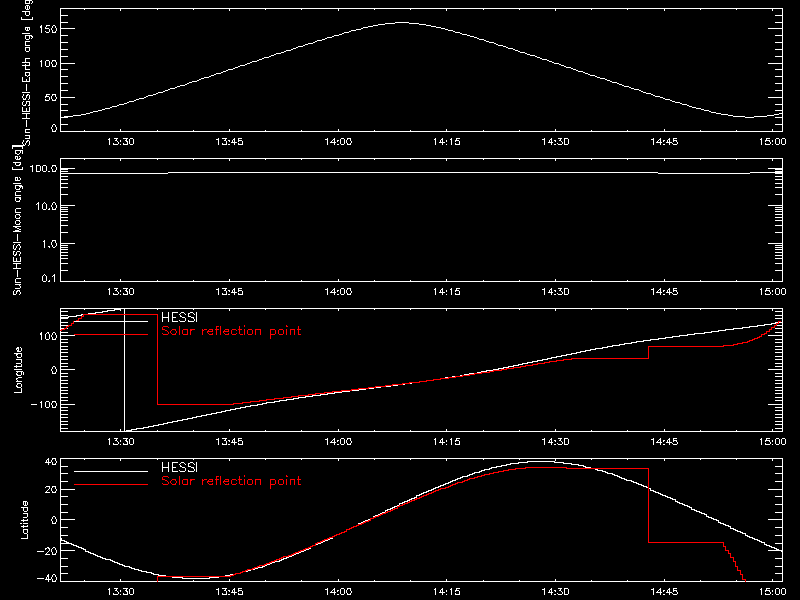Select 14:45 under the Longitude plot

tap(664, 442)
